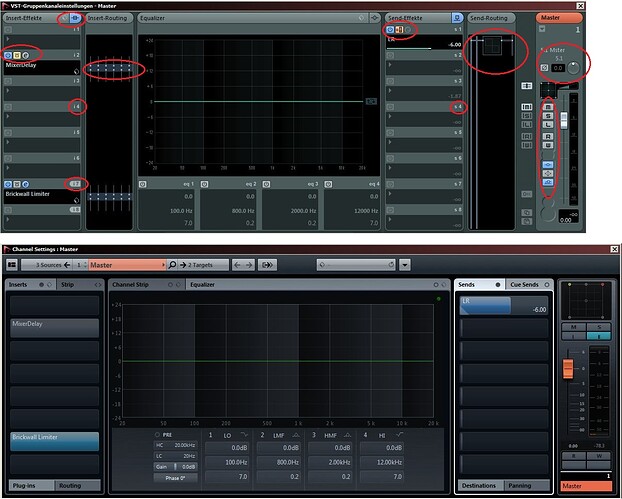Click the Solo S button on top Master strip
This screenshot has width=622, height=499.
click(x=548, y=116)
